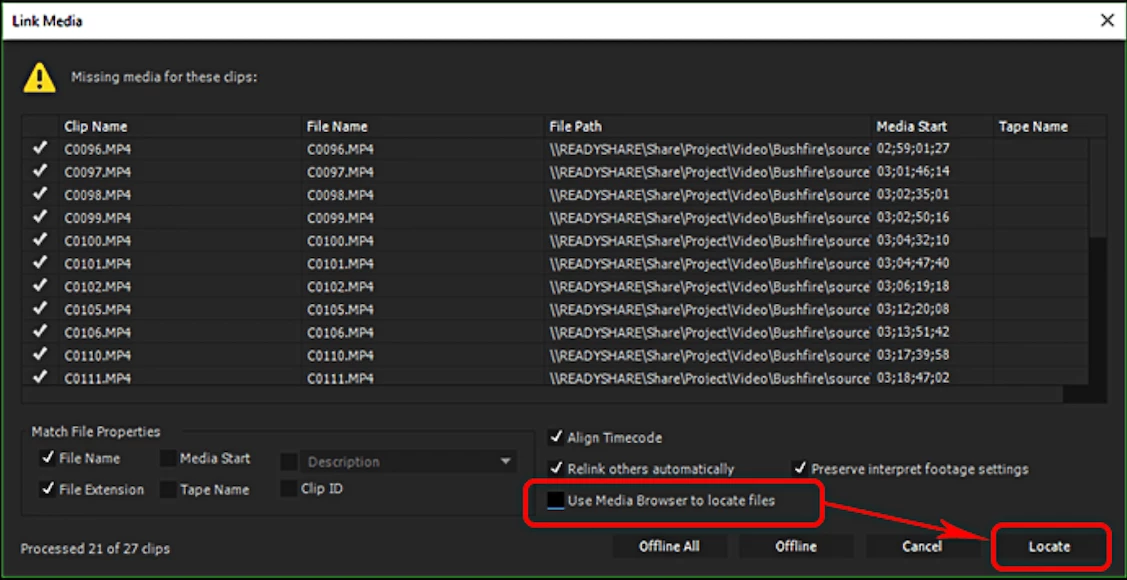Click the file path of clip C0098.MP4
Screen dimensions: 1127x580
(709, 195)
